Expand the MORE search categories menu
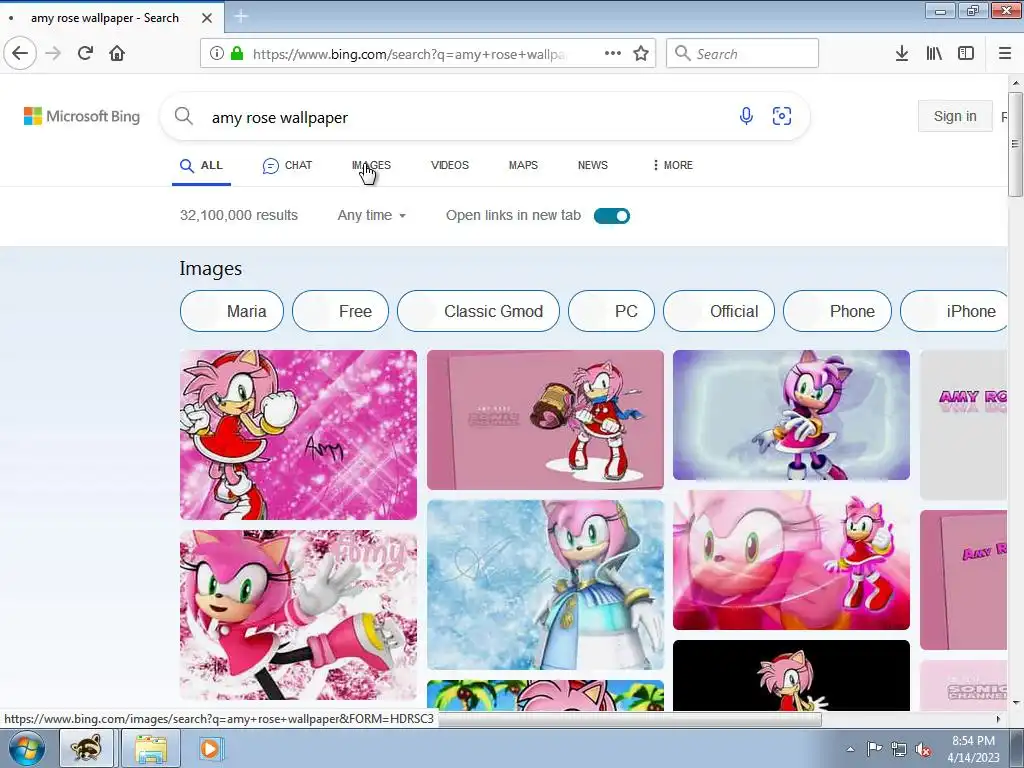The width and height of the screenshot is (1024, 768). 672,165
